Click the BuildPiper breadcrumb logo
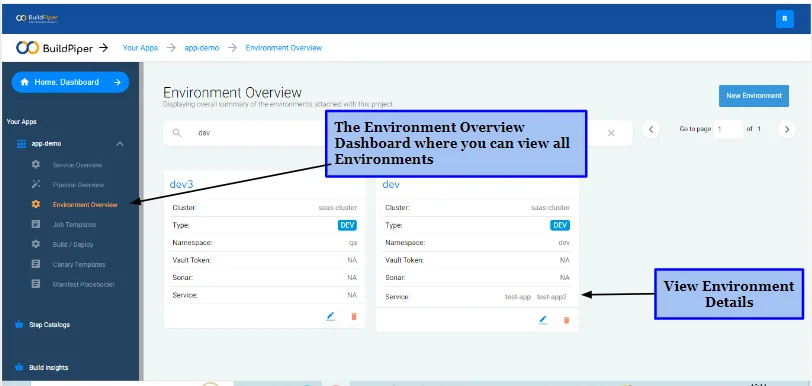 [x=54, y=48]
